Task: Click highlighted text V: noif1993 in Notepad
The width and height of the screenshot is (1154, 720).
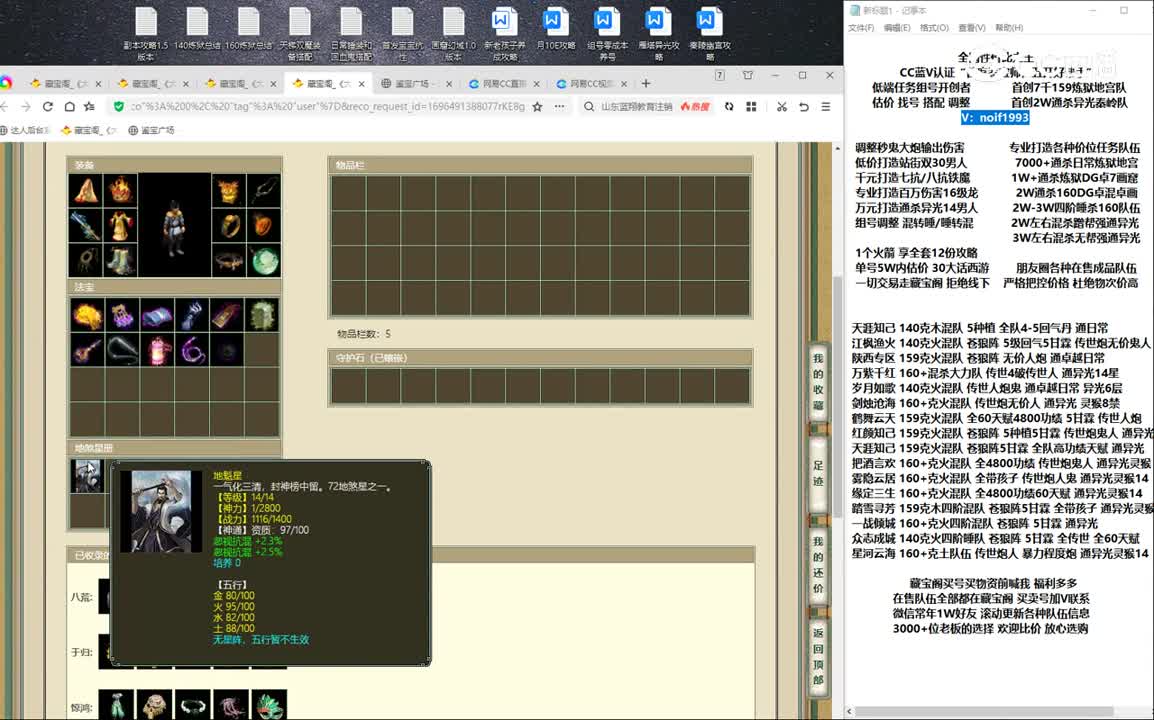Action: coord(995,118)
